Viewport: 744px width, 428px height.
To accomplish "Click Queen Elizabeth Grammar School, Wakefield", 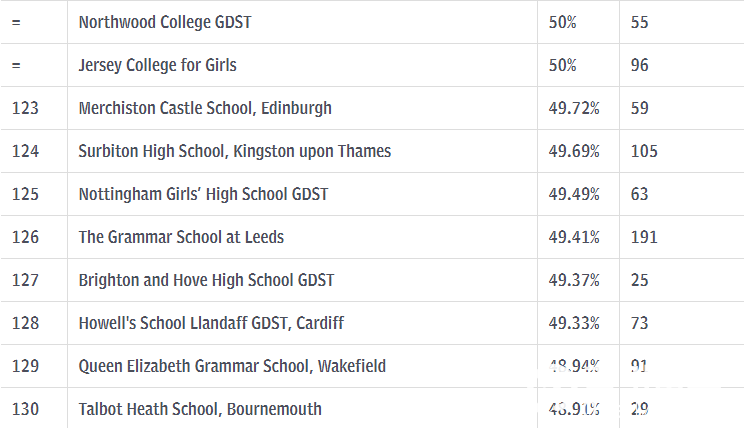I will tap(232, 366).
